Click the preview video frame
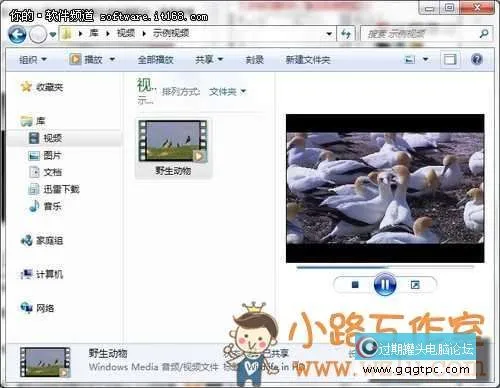Screen dimensions: 500x388 (385, 188)
